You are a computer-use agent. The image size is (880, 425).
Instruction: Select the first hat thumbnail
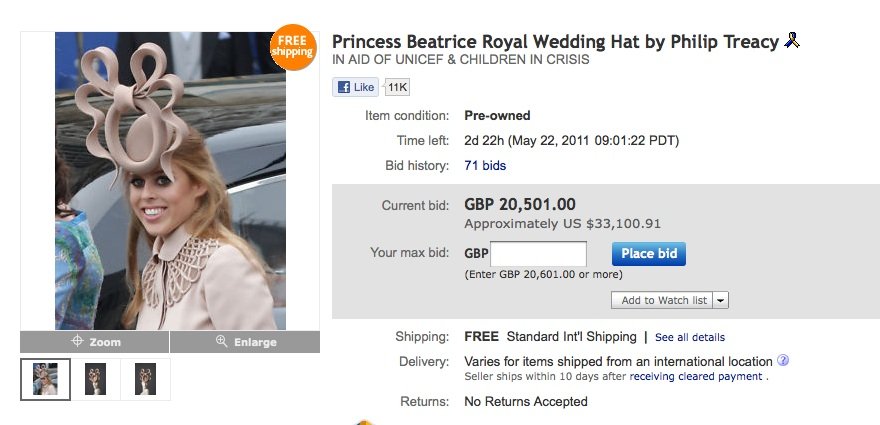[45, 379]
